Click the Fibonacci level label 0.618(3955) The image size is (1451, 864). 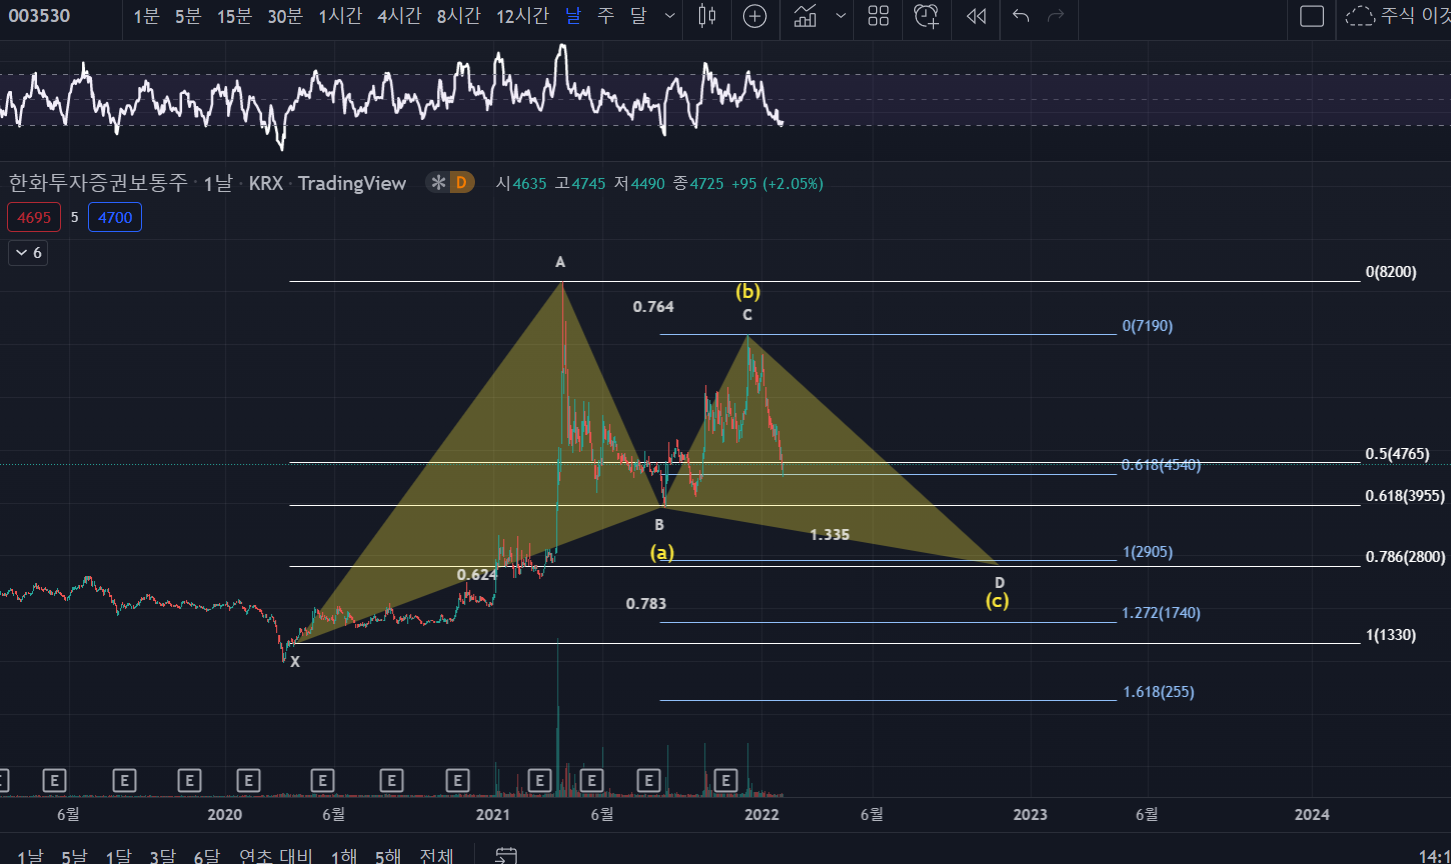pos(1404,496)
